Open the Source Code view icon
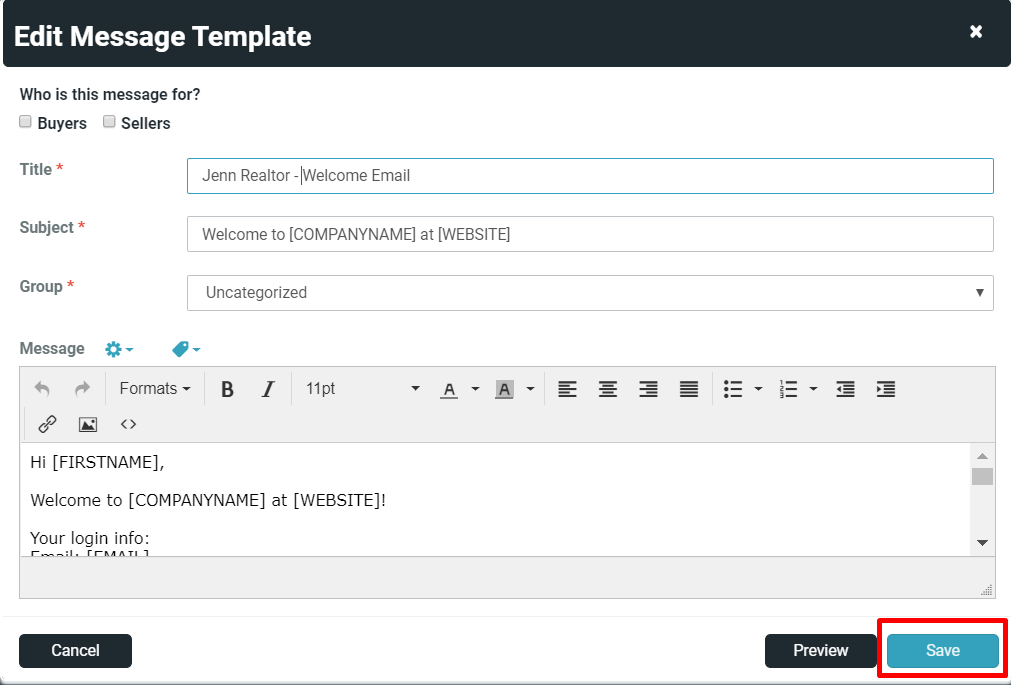 point(128,424)
